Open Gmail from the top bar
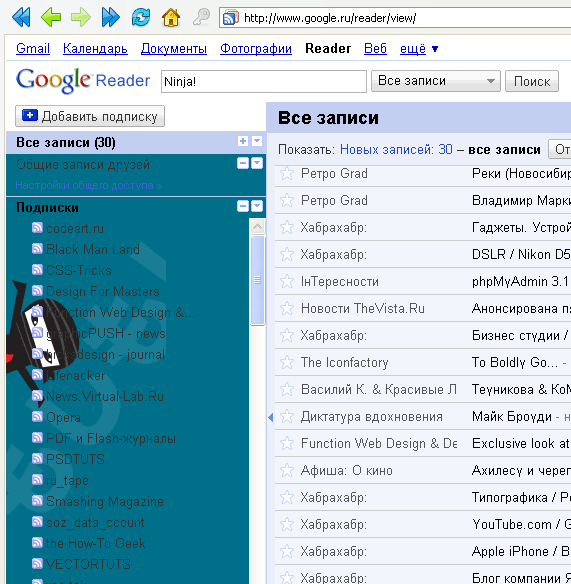This screenshot has width=571, height=584. point(33,48)
